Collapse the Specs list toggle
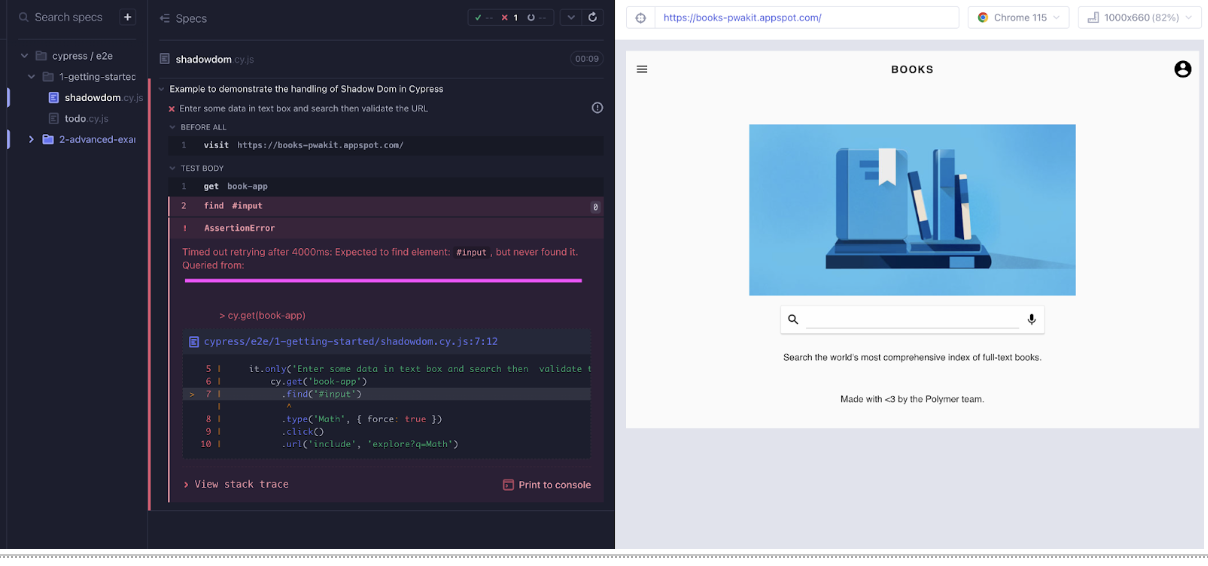Viewport: 1208px width, 566px height. tap(165, 18)
